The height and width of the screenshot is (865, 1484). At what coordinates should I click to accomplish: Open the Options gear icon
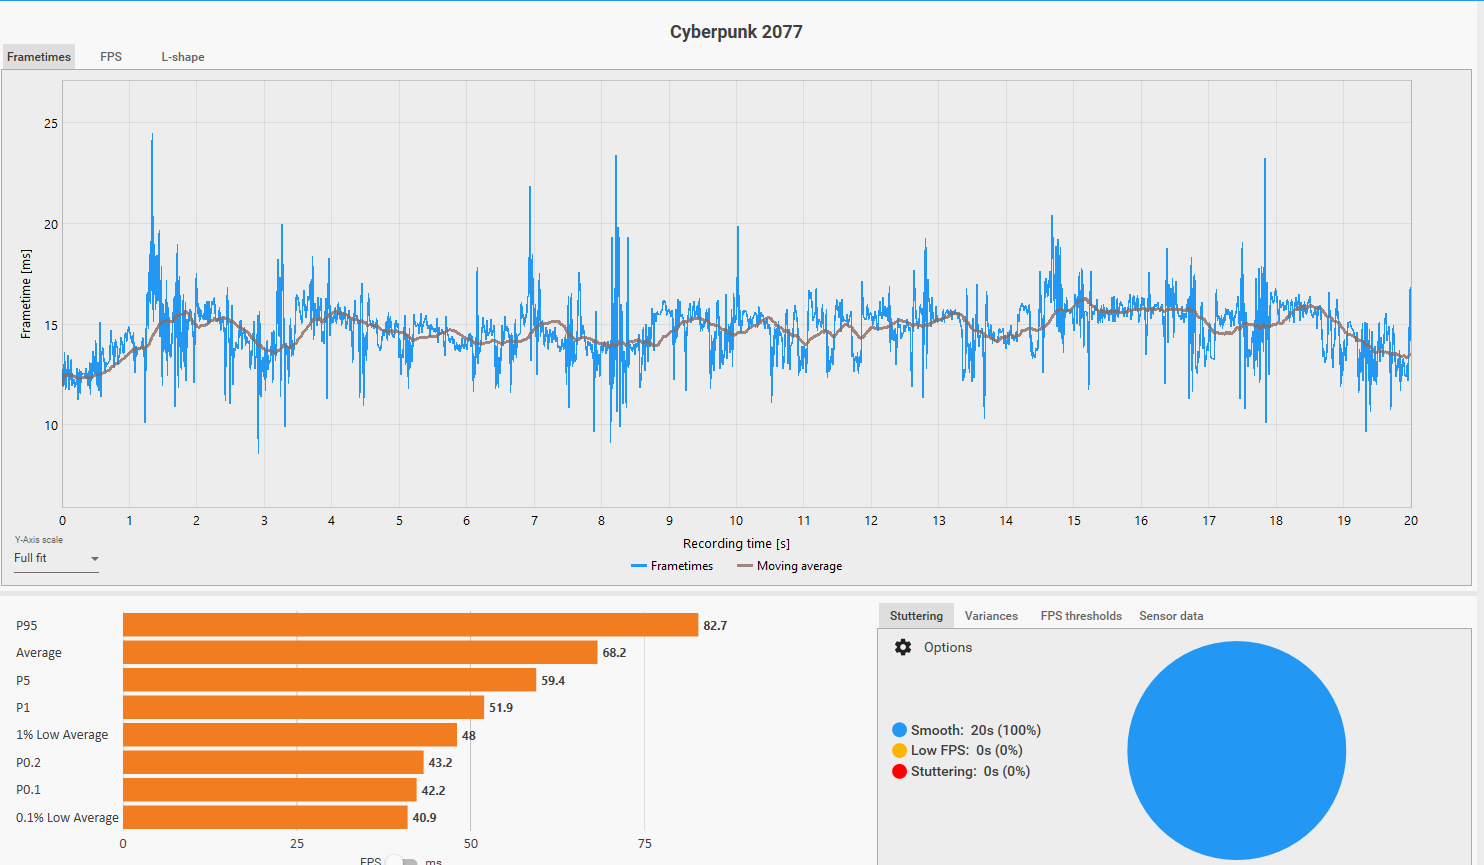tap(903, 647)
